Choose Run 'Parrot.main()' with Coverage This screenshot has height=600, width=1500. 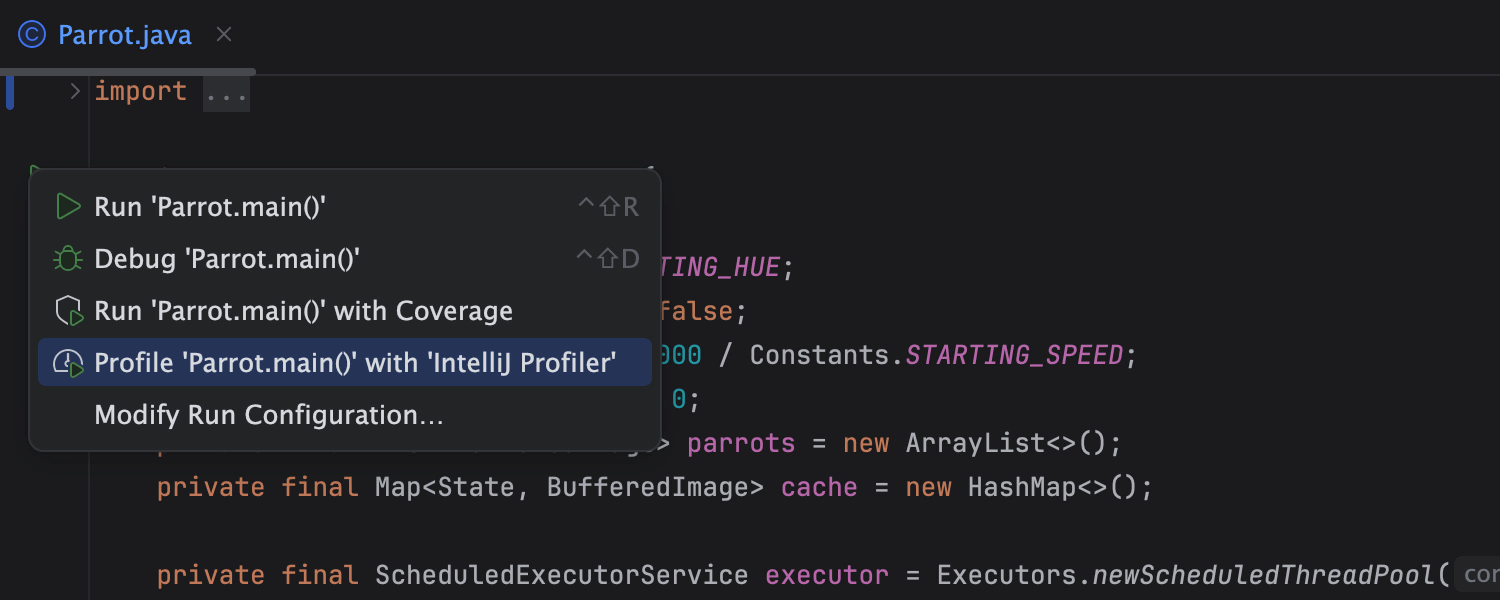pos(303,310)
